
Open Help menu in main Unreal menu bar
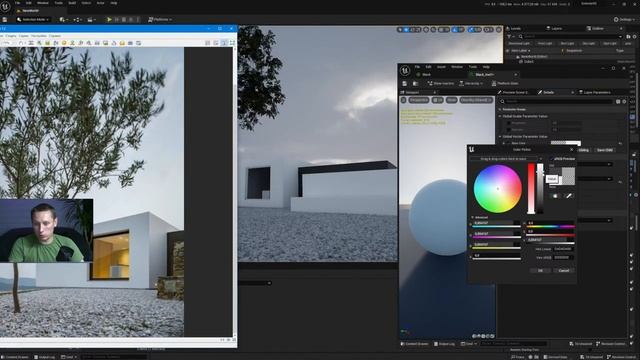[114, 3]
